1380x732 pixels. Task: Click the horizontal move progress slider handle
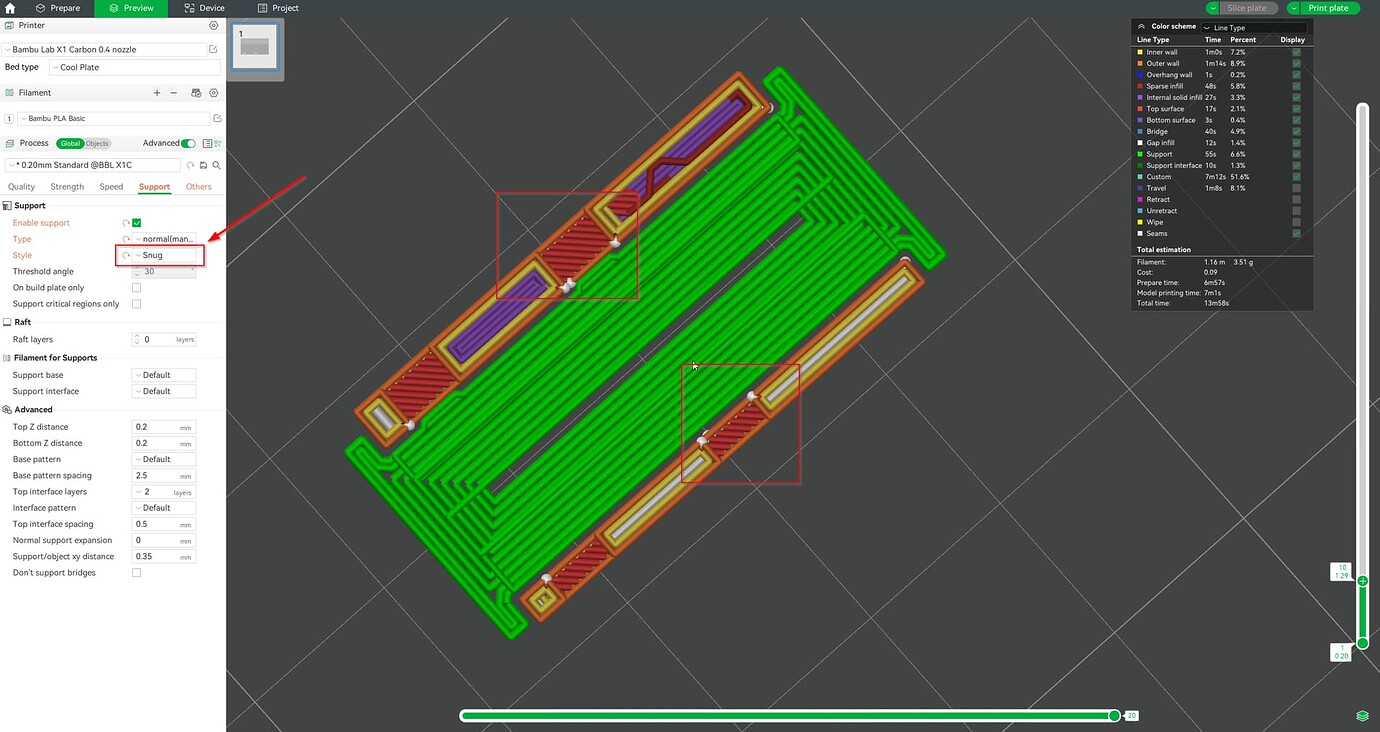point(1114,716)
